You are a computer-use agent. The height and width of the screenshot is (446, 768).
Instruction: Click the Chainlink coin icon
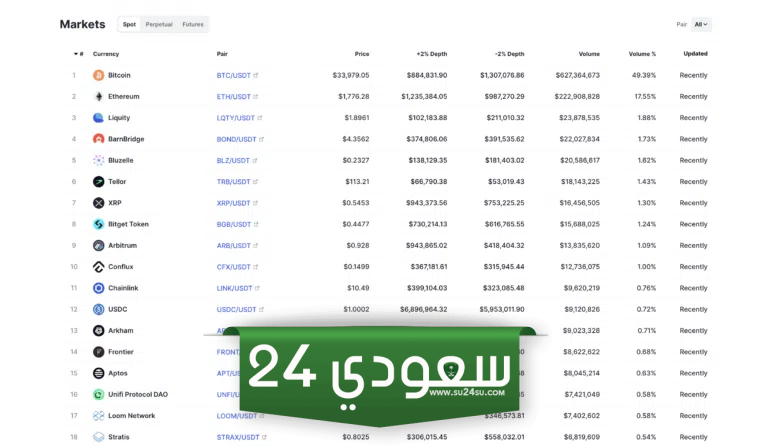(x=98, y=288)
